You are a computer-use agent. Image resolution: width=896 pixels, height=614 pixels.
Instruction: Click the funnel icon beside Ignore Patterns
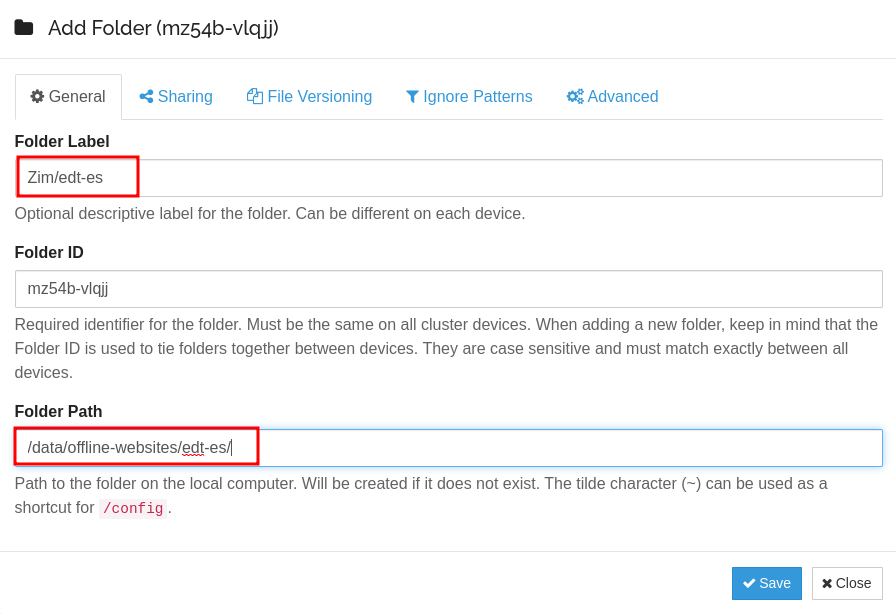pyautogui.click(x=412, y=97)
